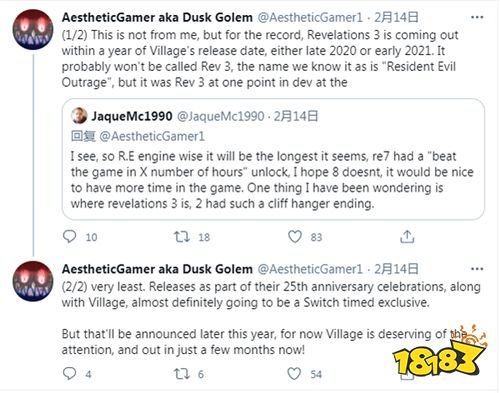Open AestheticGamer avatar on first tweet
Image resolution: width=500 pixels, height=393 pixels.
coord(33,29)
